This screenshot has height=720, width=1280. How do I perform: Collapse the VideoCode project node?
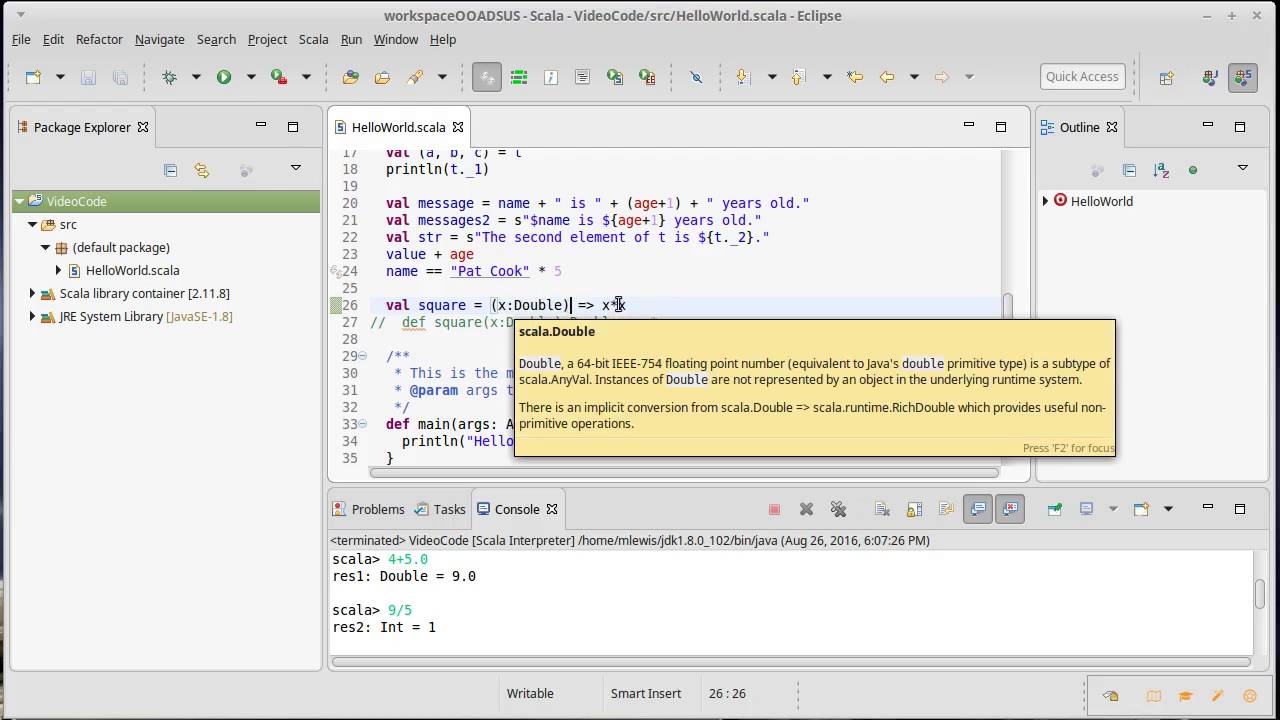(19, 201)
